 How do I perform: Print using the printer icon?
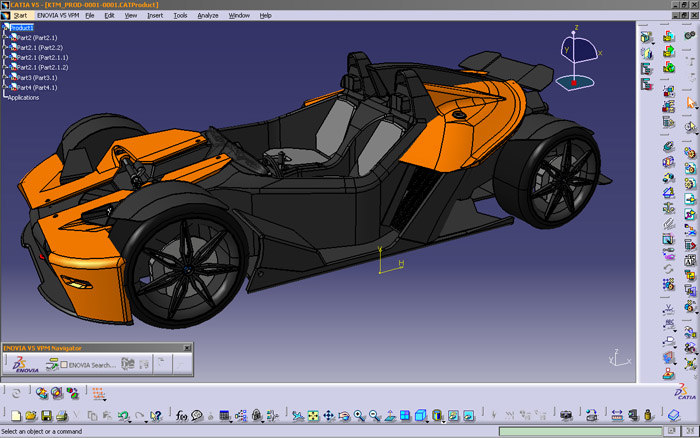[x=62, y=416]
